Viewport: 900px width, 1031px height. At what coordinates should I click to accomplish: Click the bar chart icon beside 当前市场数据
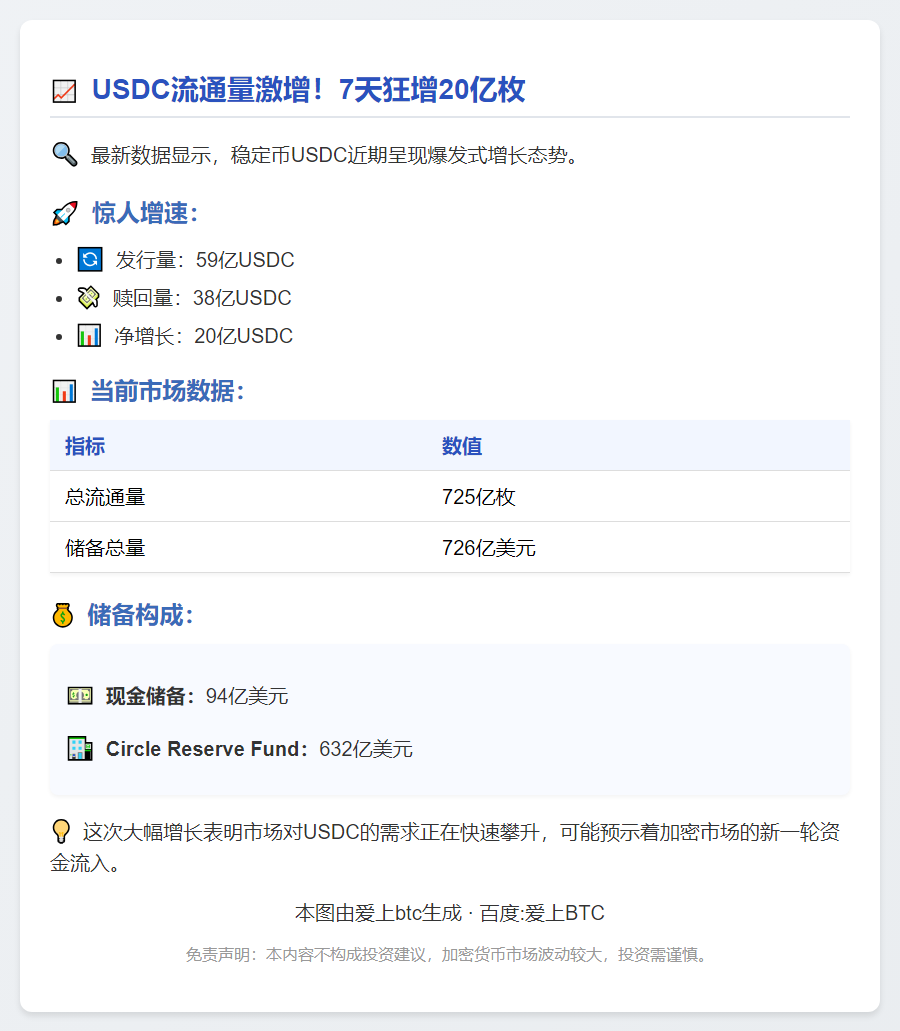[64, 391]
